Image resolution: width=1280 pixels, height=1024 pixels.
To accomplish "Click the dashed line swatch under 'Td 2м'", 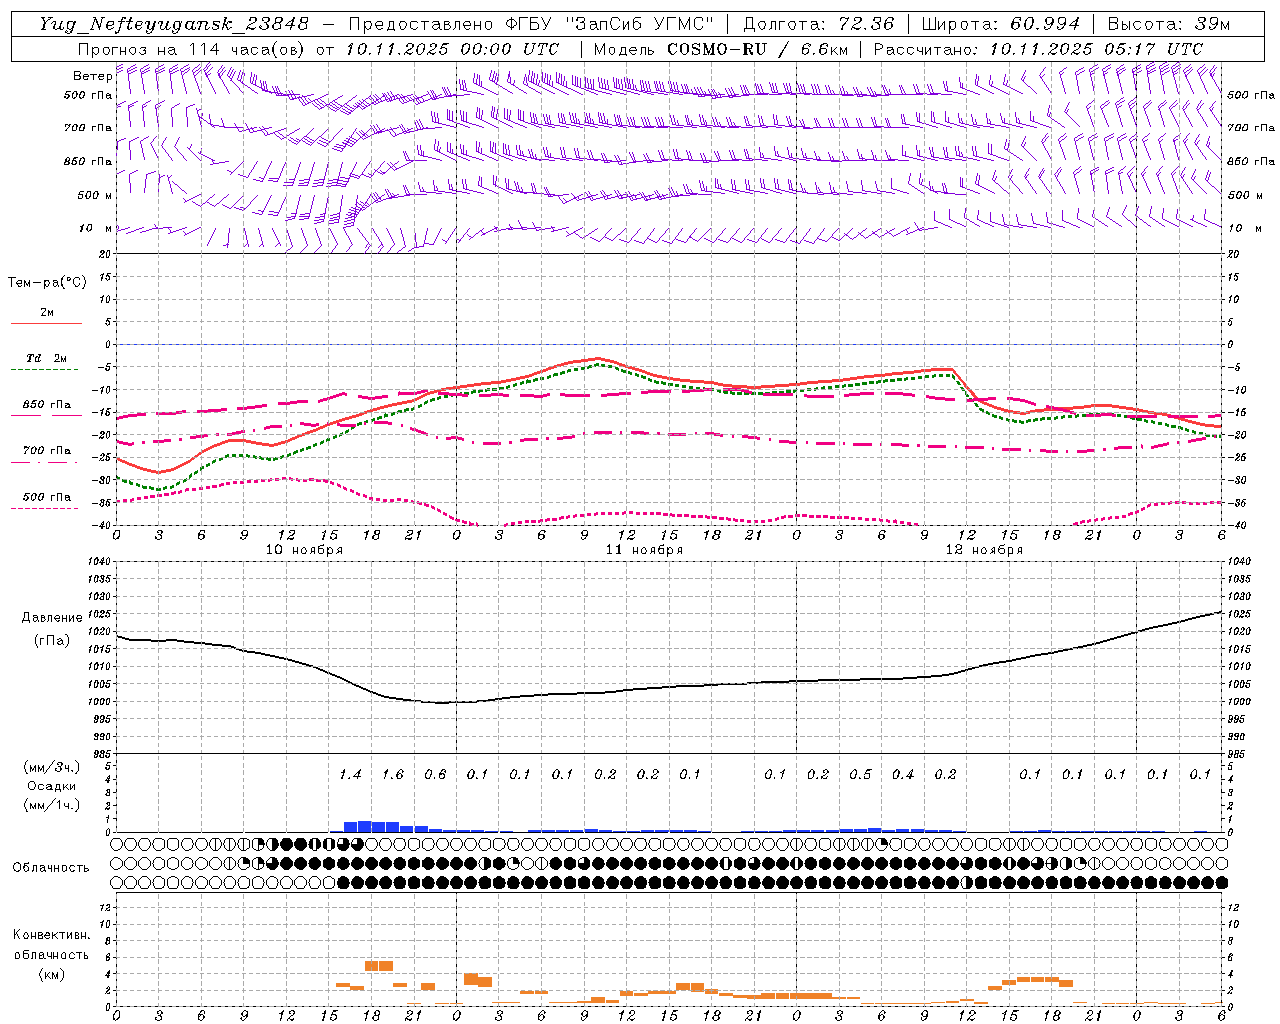I will point(46,370).
